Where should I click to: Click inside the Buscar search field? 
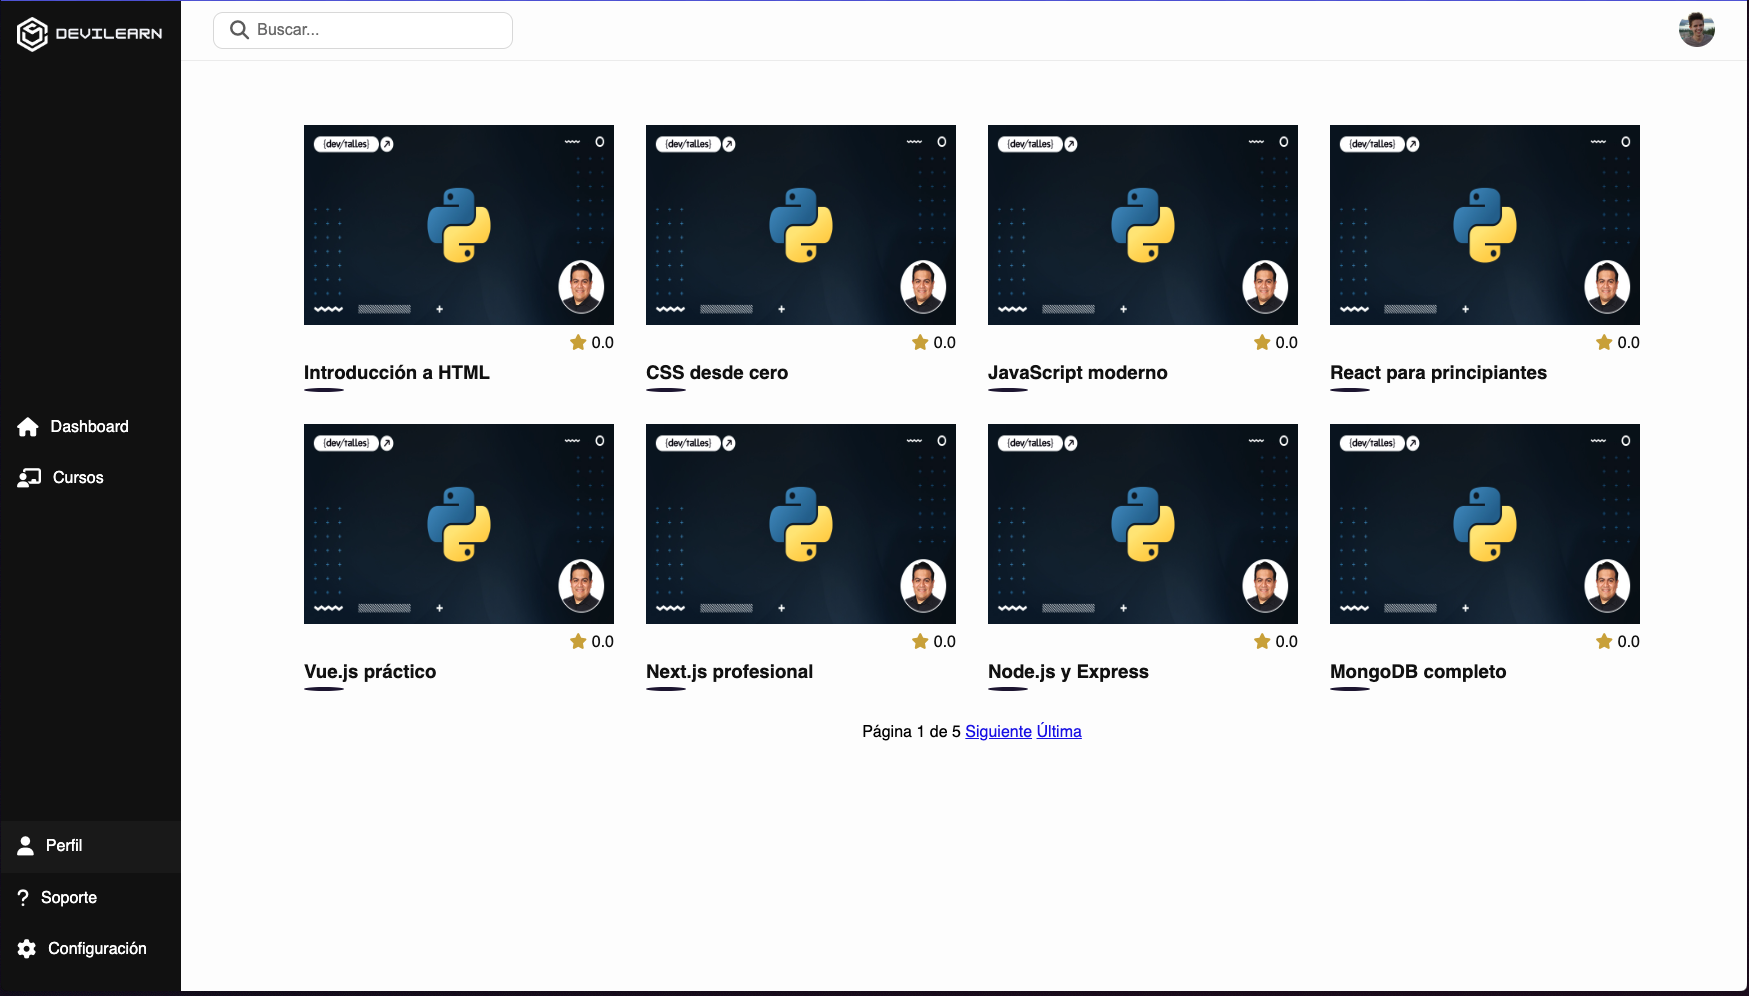362,29
